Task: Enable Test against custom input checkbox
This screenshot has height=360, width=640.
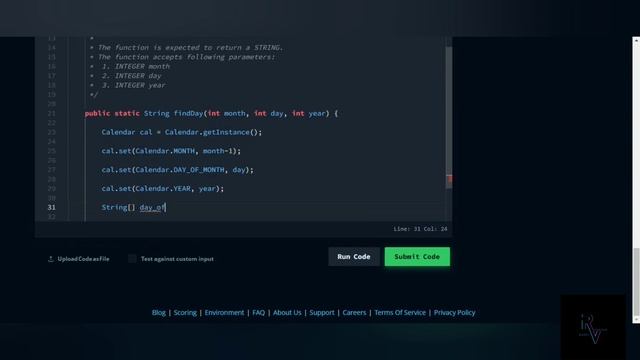Action: tap(132, 259)
